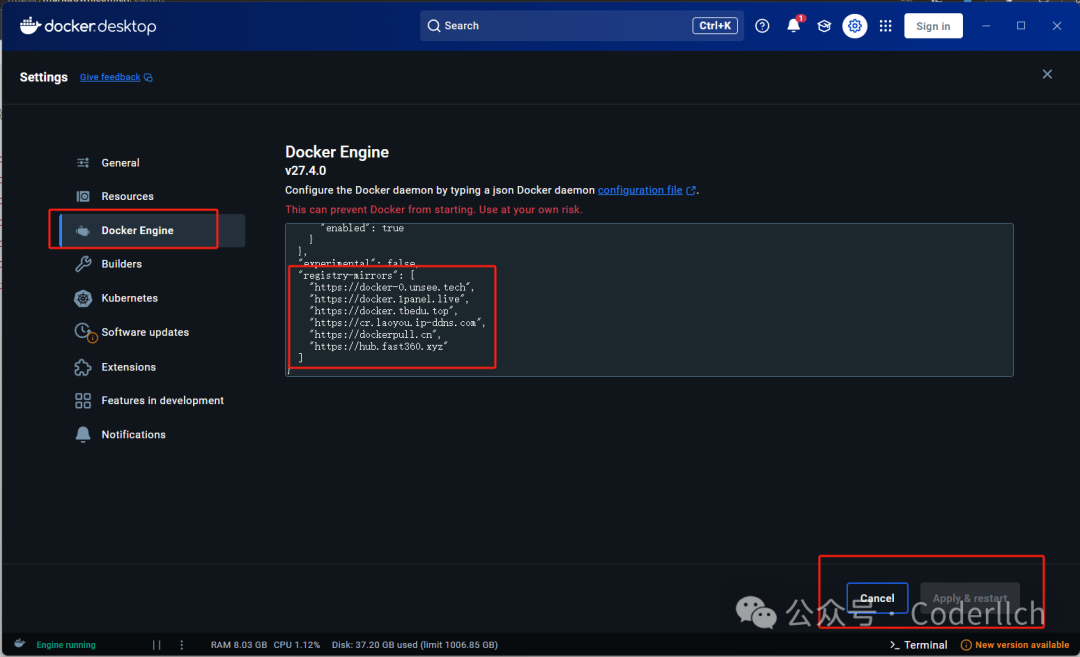The image size is (1080, 657).
Task: Click the settings gear icon in header
Action: click(x=855, y=26)
